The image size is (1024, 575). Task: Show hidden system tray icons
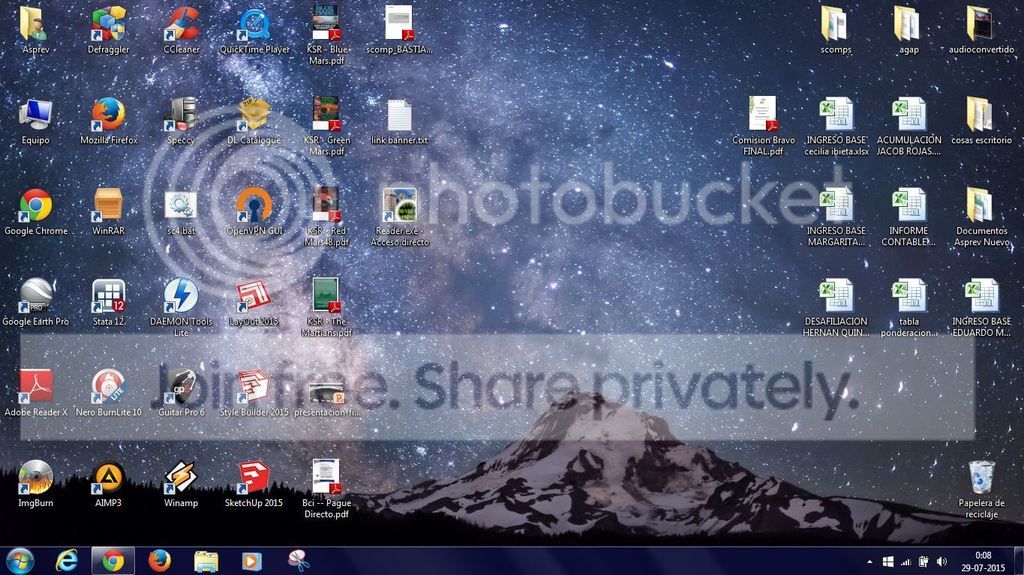869,562
